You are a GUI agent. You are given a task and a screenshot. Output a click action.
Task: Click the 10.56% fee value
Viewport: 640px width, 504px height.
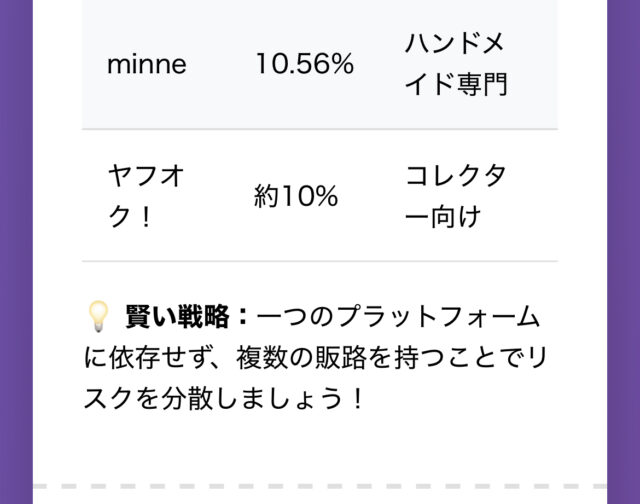click(304, 65)
